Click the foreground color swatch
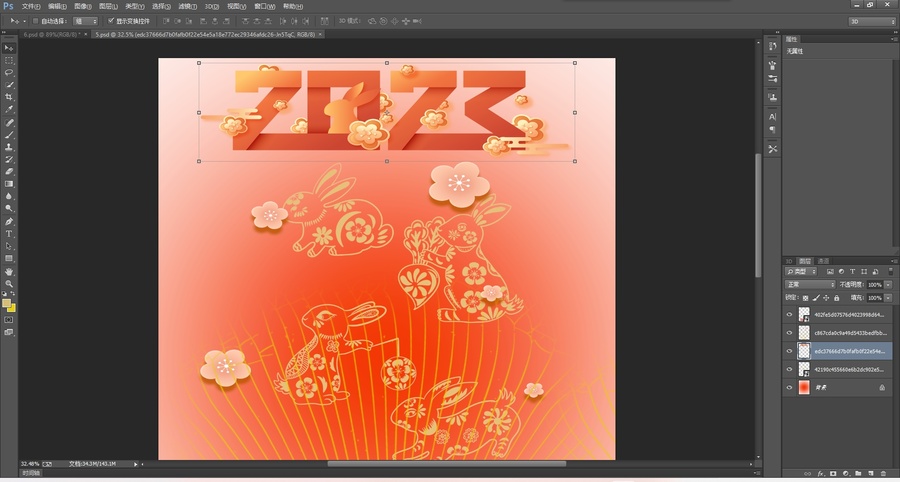 (6, 302)
